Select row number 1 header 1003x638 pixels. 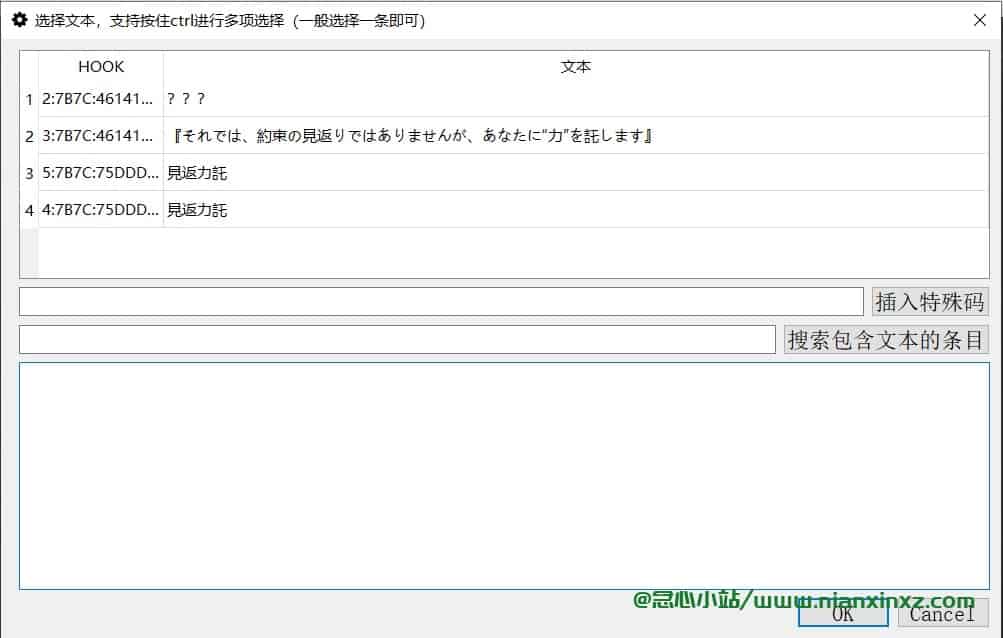pyautogui.click(x=29, y=99)
